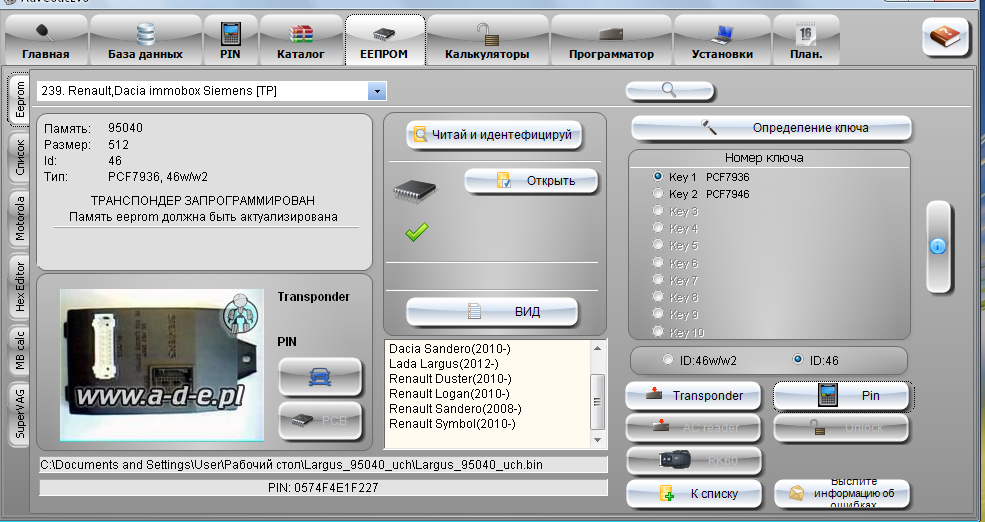This screenshot has height=522, width=985.
Task: Switch to Hex Editor side tab
Action: (19, 286)
